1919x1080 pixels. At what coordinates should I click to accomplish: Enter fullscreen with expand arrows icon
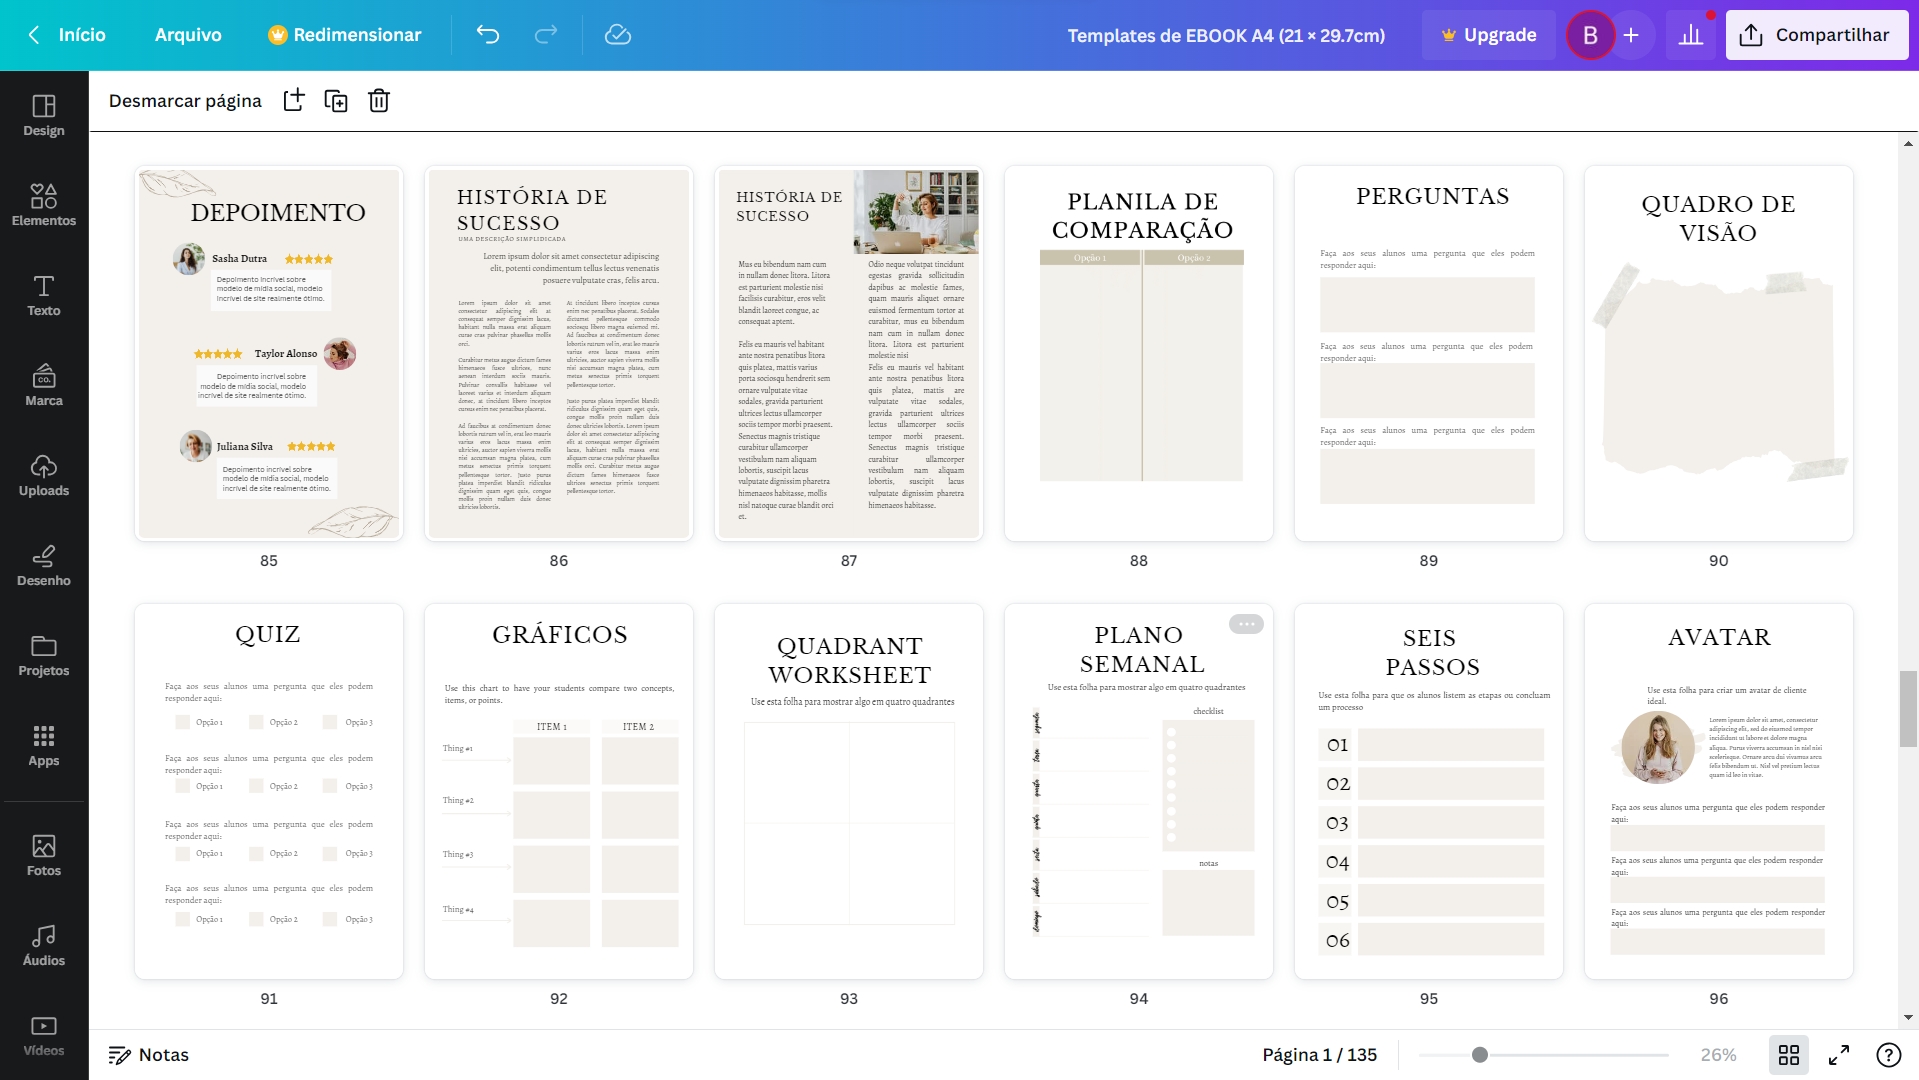[1839, 1055]
